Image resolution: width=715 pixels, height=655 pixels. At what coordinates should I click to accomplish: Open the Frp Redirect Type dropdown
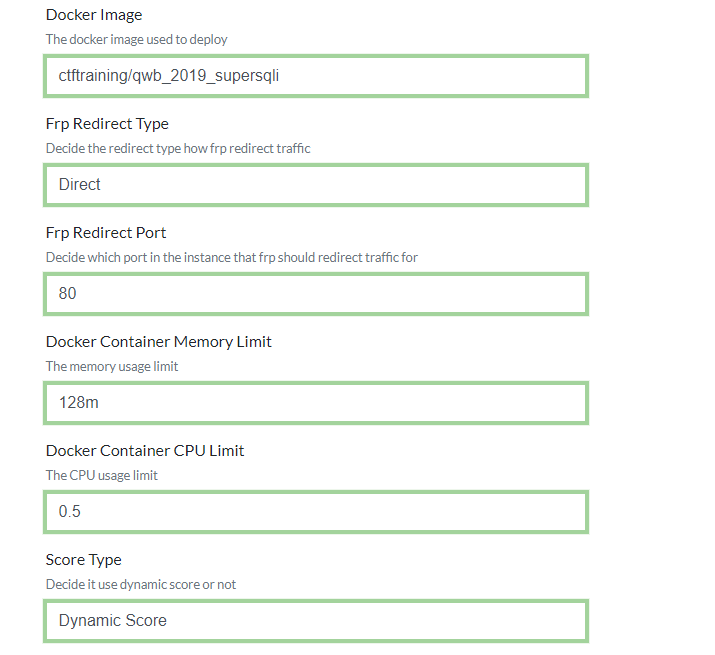click(x=315, y=185)
